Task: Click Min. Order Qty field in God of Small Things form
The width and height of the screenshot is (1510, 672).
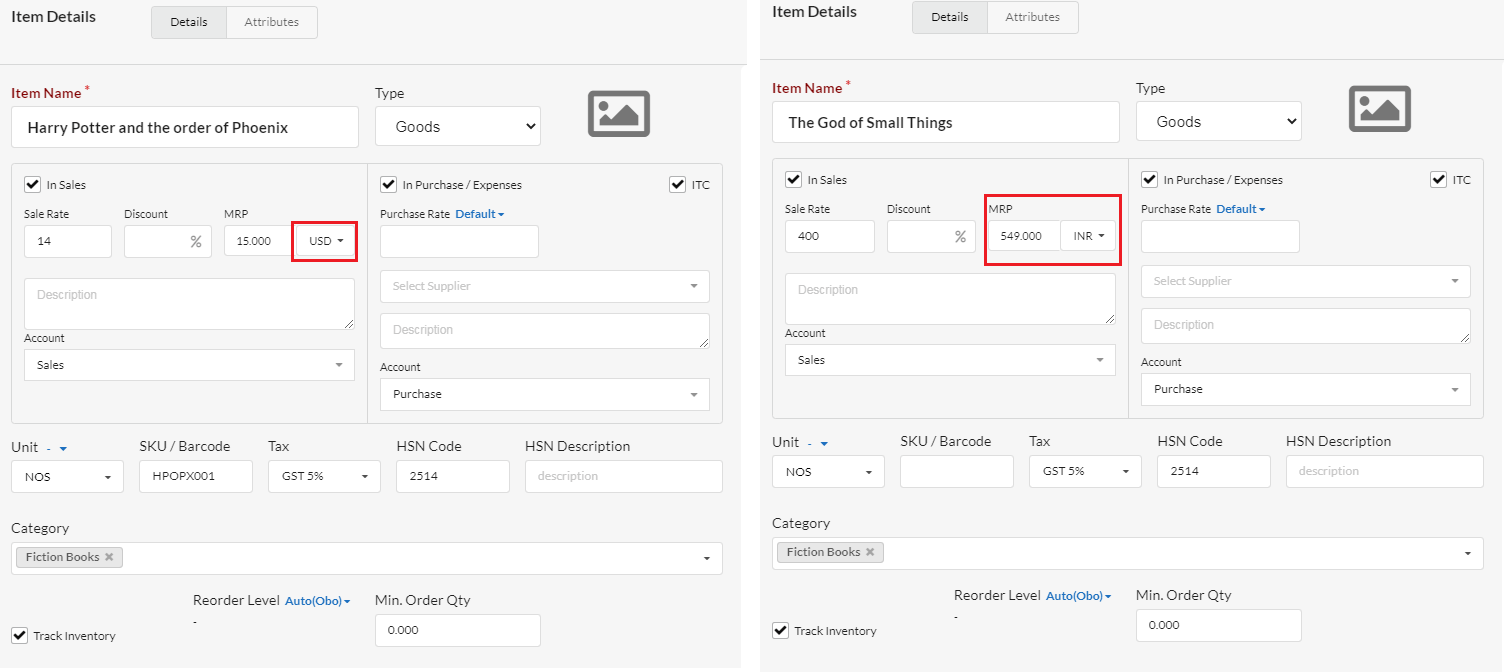Action: point(1219,625)
